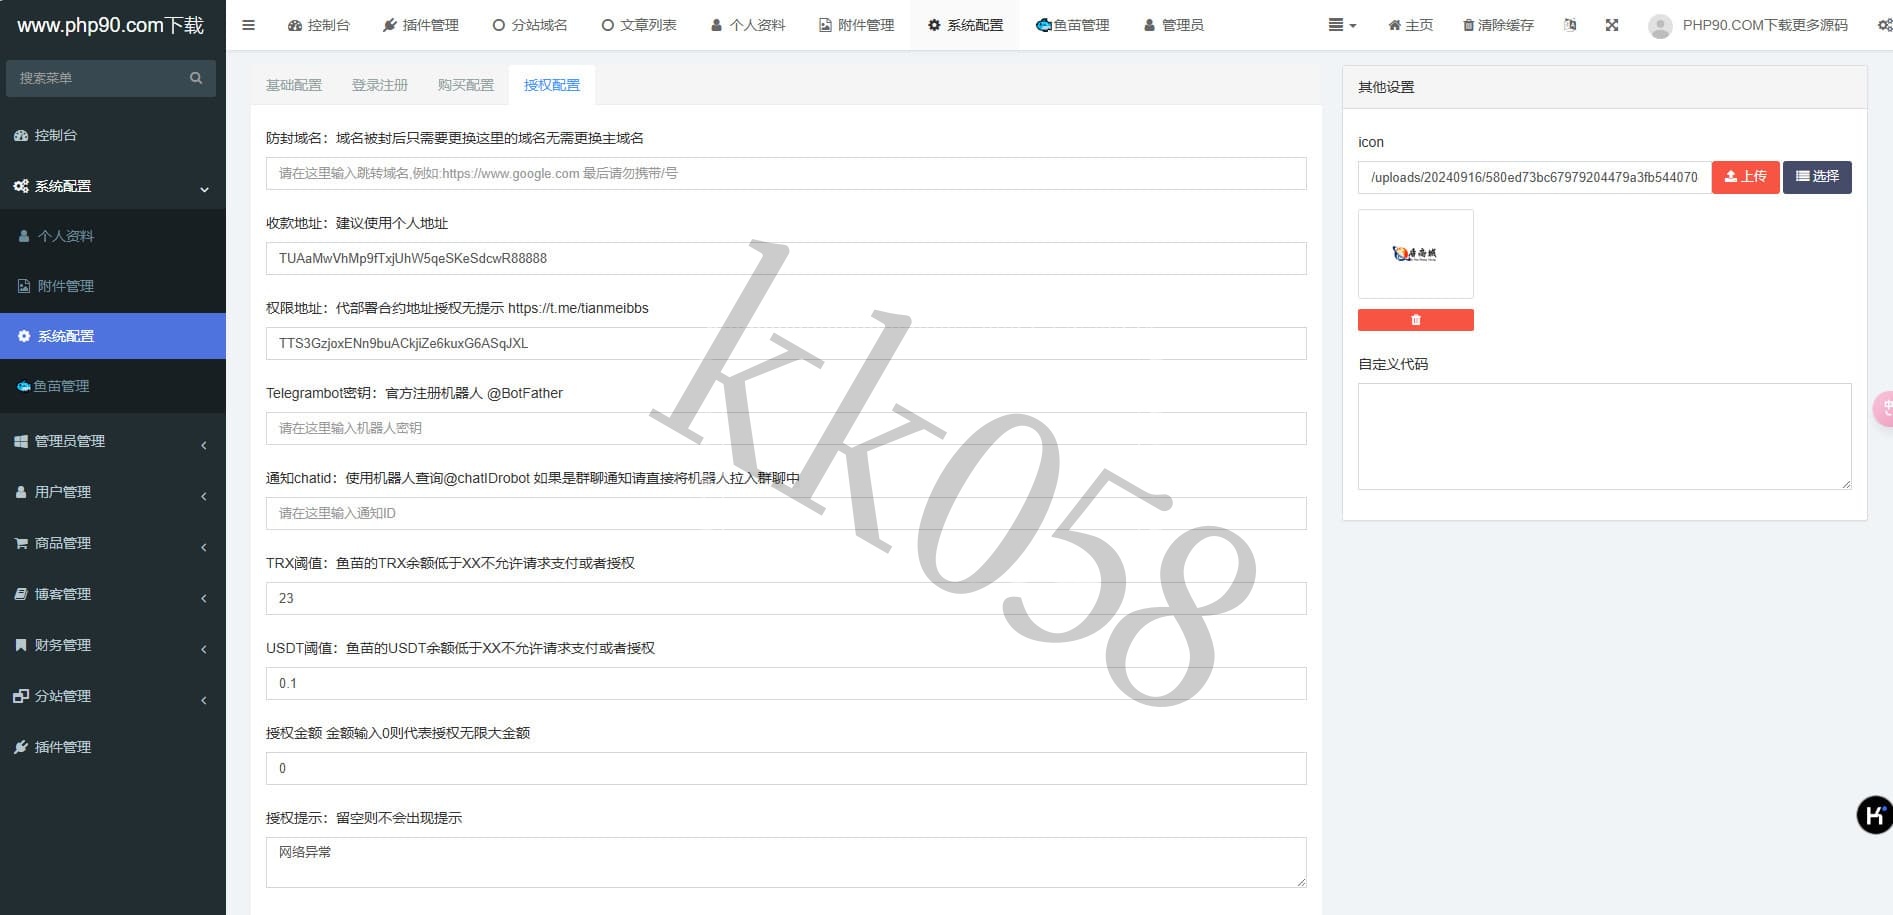Toggle the sidebar hamburger menu icon
Viewport: 1893px width, 915px height.
tap(248, 25)
